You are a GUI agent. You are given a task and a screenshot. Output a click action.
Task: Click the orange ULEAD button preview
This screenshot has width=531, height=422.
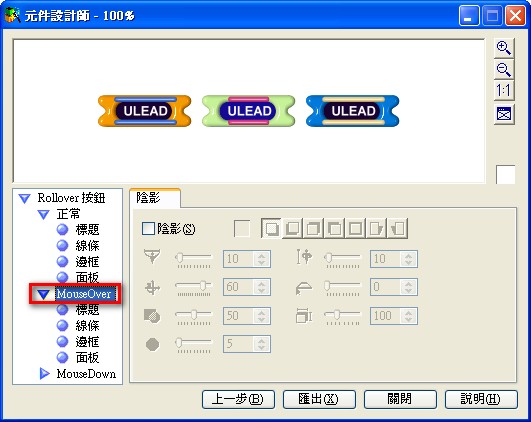145,111
